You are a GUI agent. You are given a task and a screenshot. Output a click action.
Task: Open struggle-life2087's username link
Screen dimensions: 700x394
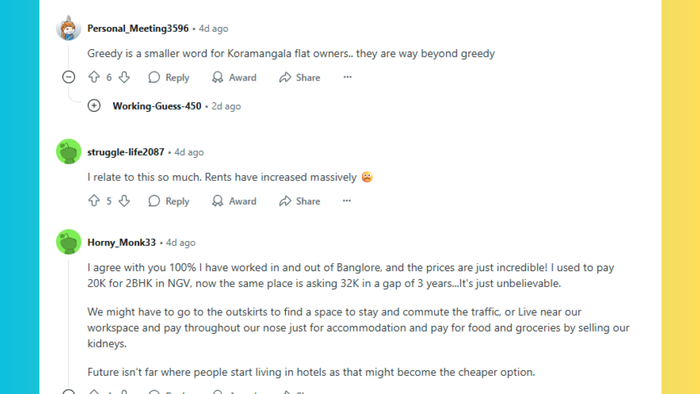[x=126, y=152]
